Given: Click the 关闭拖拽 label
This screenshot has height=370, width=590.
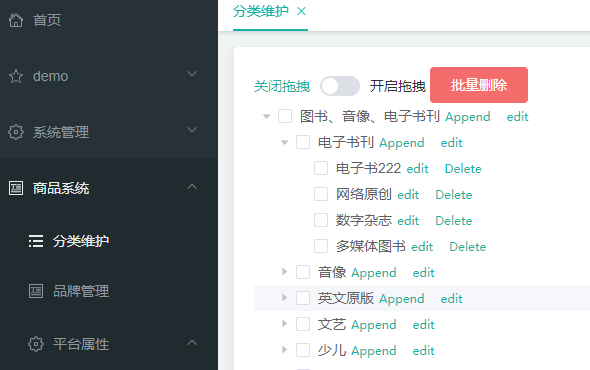Looking at the screenshot, I should pyautogui.click(x=282, y=86).
